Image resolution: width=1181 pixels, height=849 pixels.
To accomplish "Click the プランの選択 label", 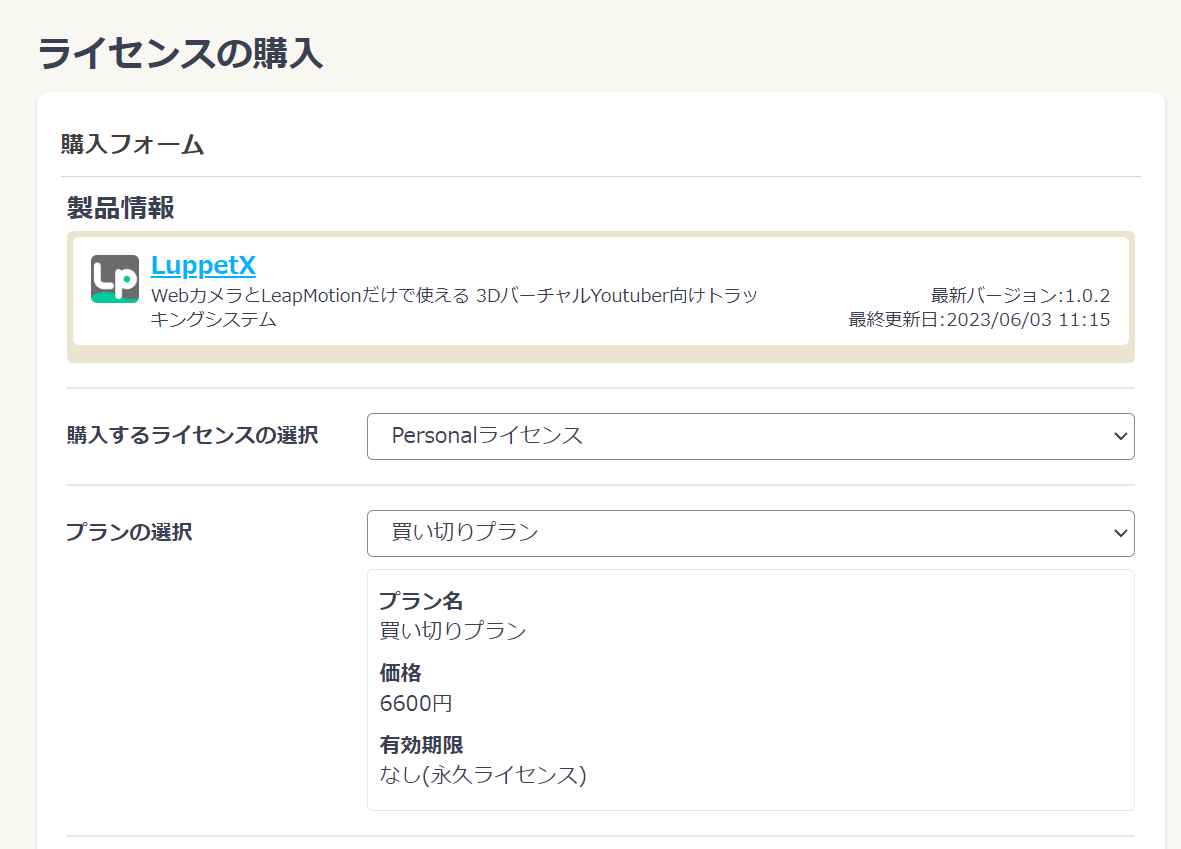I will click(129, 532).
